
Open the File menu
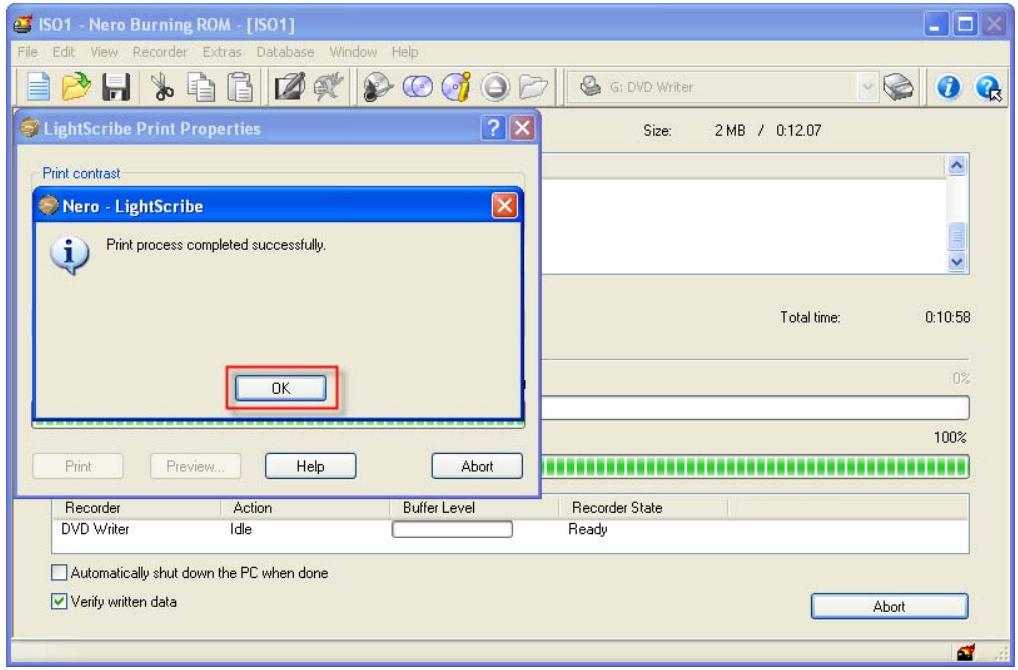pyautogui.click(x=27, y=52)
